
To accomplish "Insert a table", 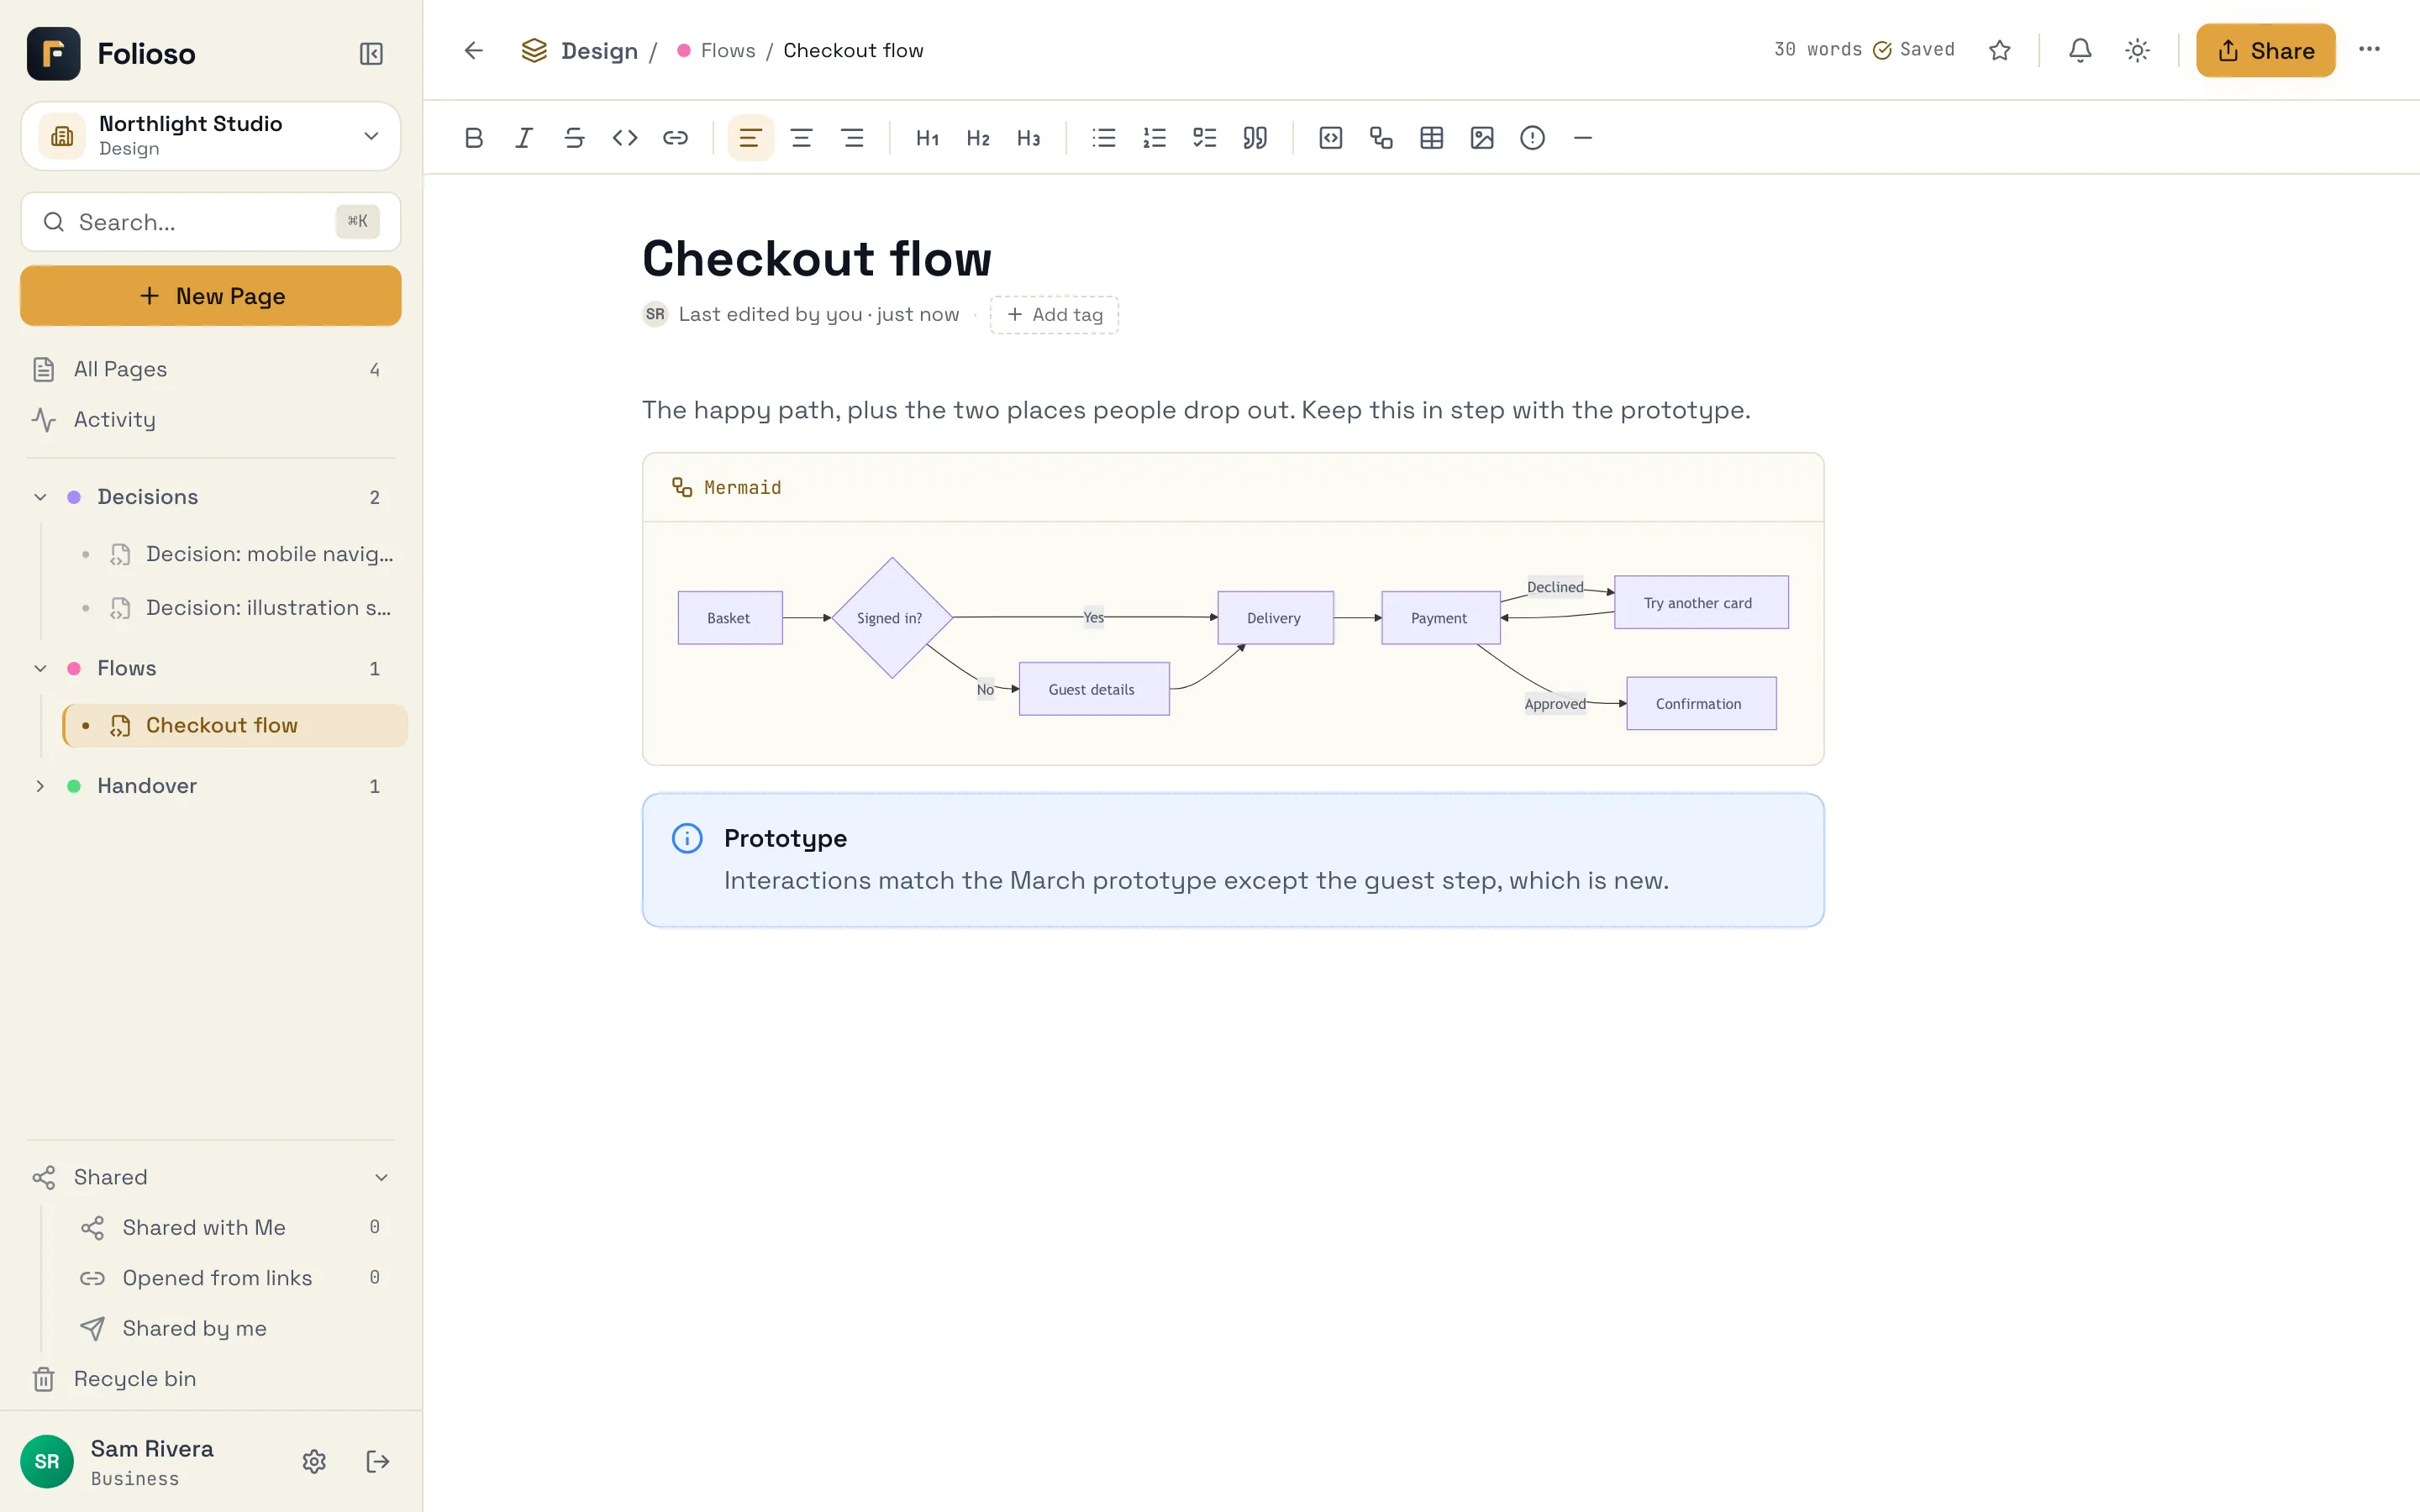I will [x=1431, y=138].
